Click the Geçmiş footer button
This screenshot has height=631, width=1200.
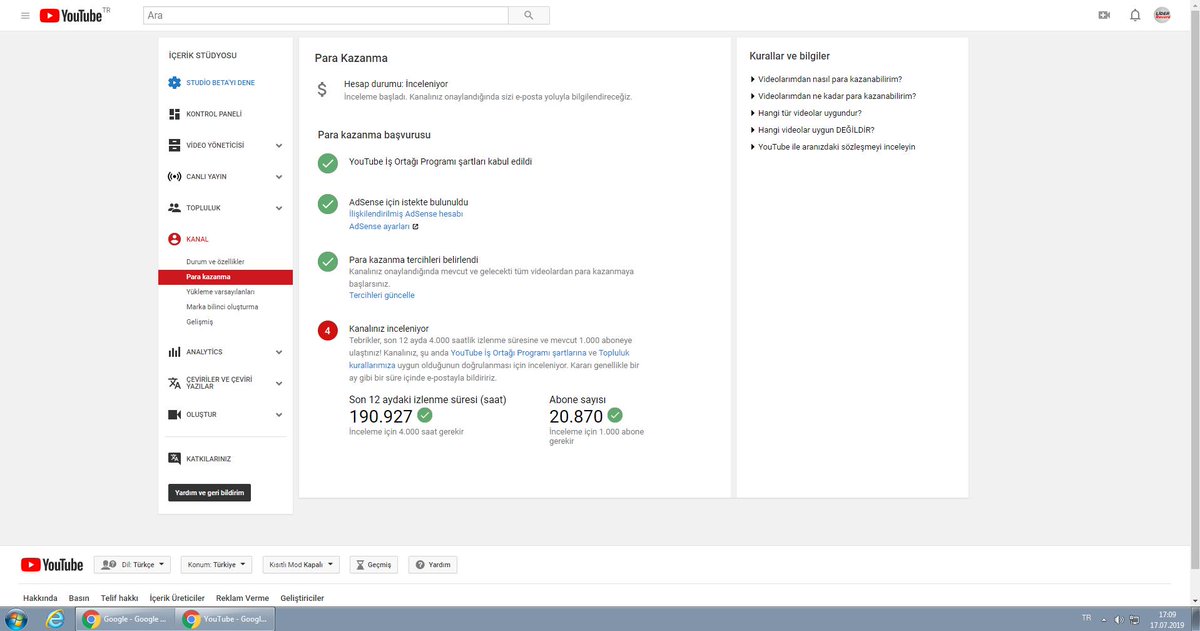[375, 565]
